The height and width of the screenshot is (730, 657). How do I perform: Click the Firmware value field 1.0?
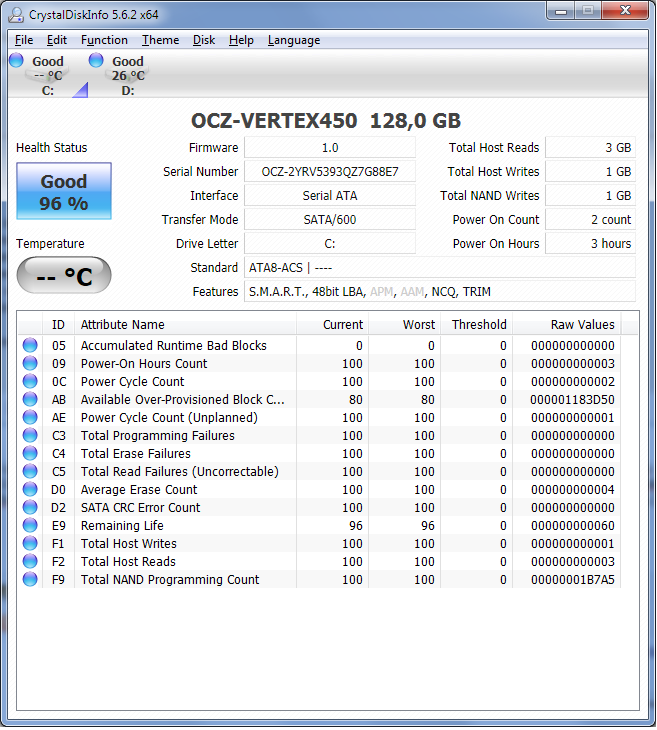(x=330, y=148)
